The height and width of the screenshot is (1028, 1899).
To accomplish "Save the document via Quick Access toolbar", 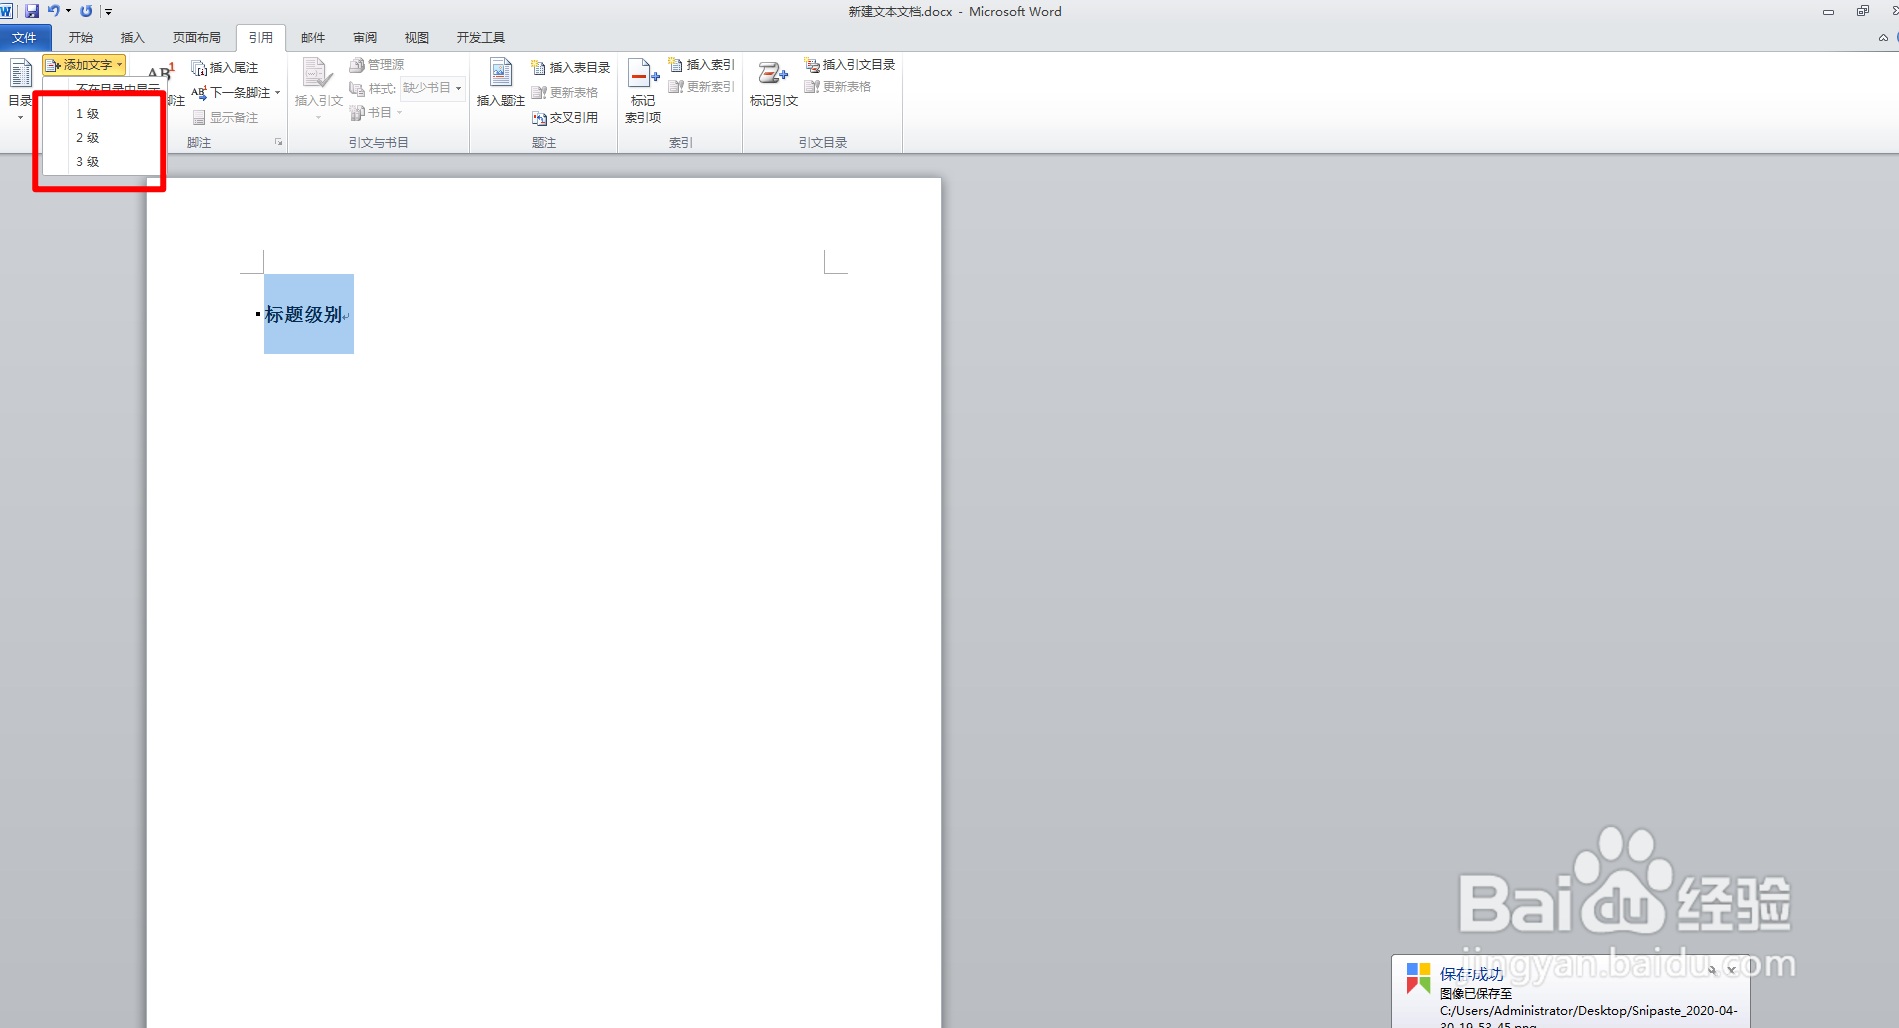I will point(31,11).
